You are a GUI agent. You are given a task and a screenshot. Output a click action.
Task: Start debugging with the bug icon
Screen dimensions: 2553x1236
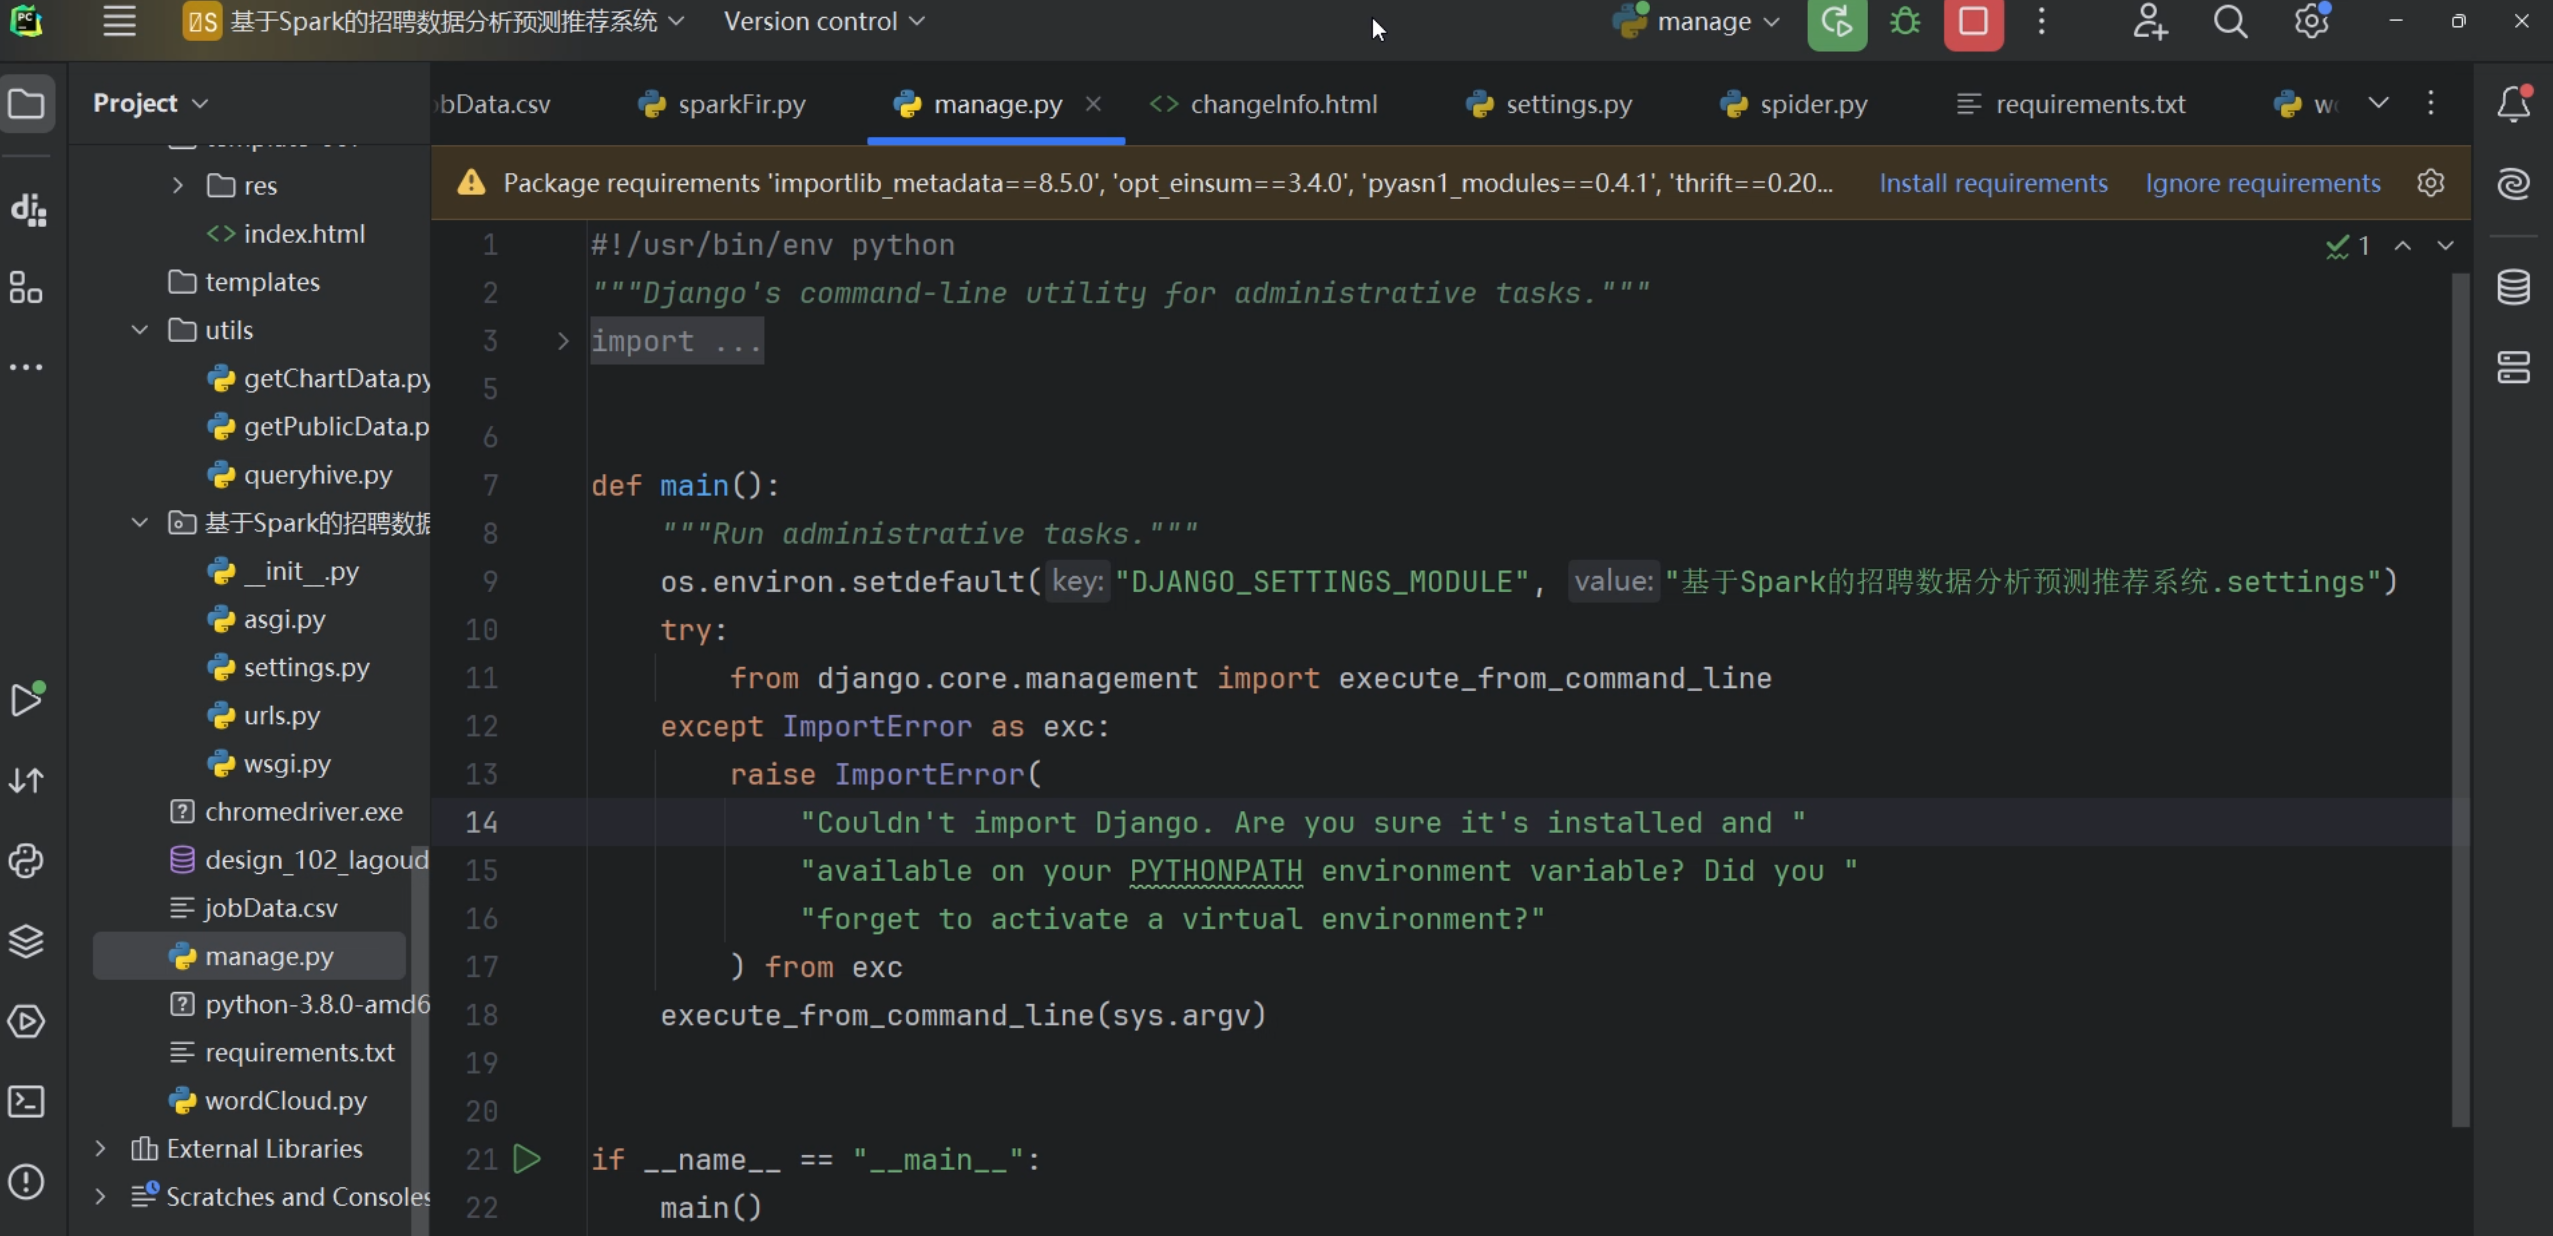tap(1905, 22)
